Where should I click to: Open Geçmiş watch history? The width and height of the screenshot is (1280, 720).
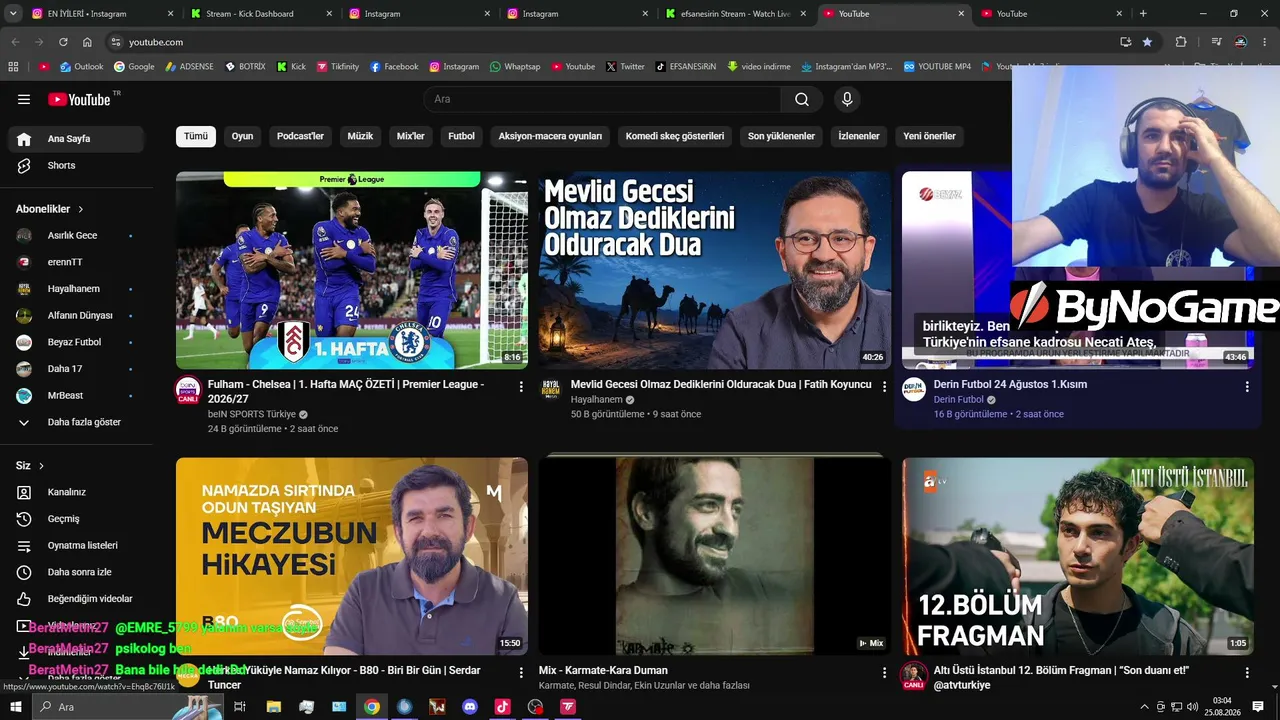click(76, 519)
